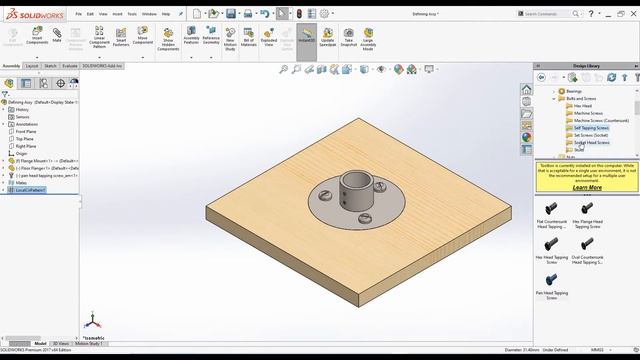
Task: Switch to the Layout tab
Action: [31, 66]
